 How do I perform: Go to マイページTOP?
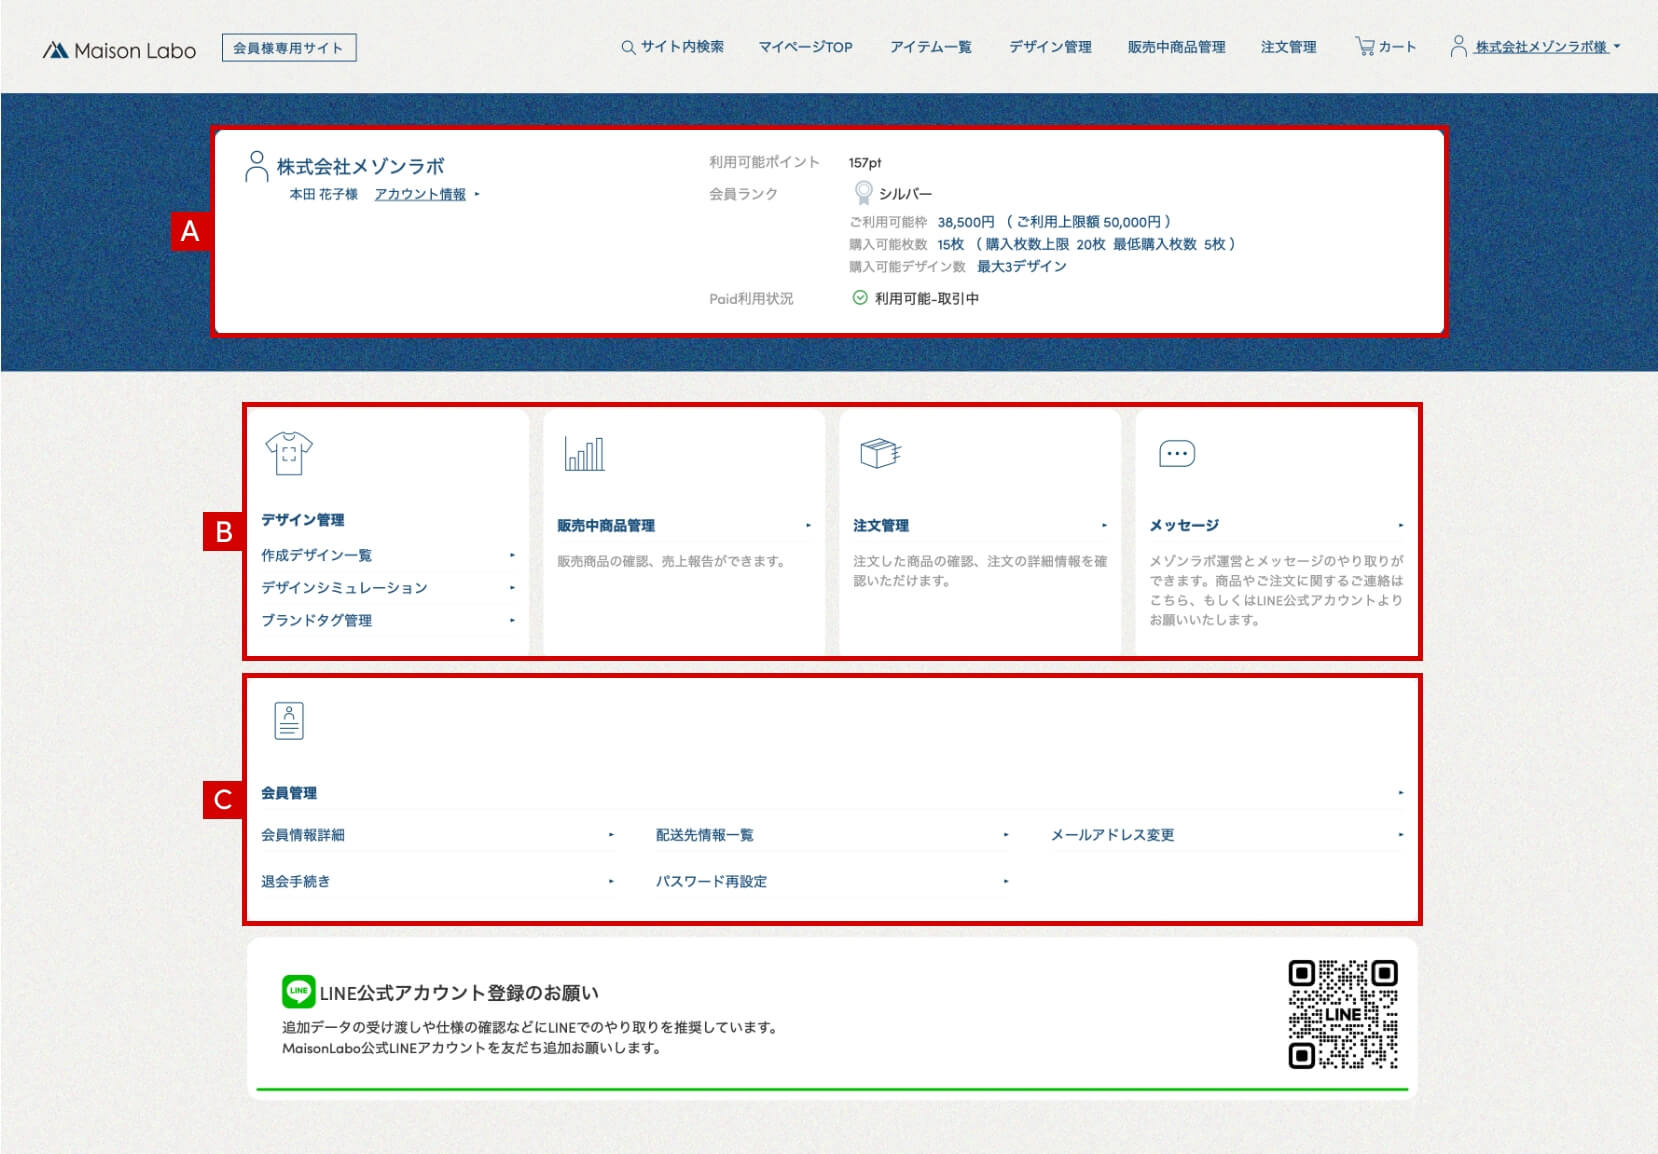pyautogui.click(x=805, y=47)
